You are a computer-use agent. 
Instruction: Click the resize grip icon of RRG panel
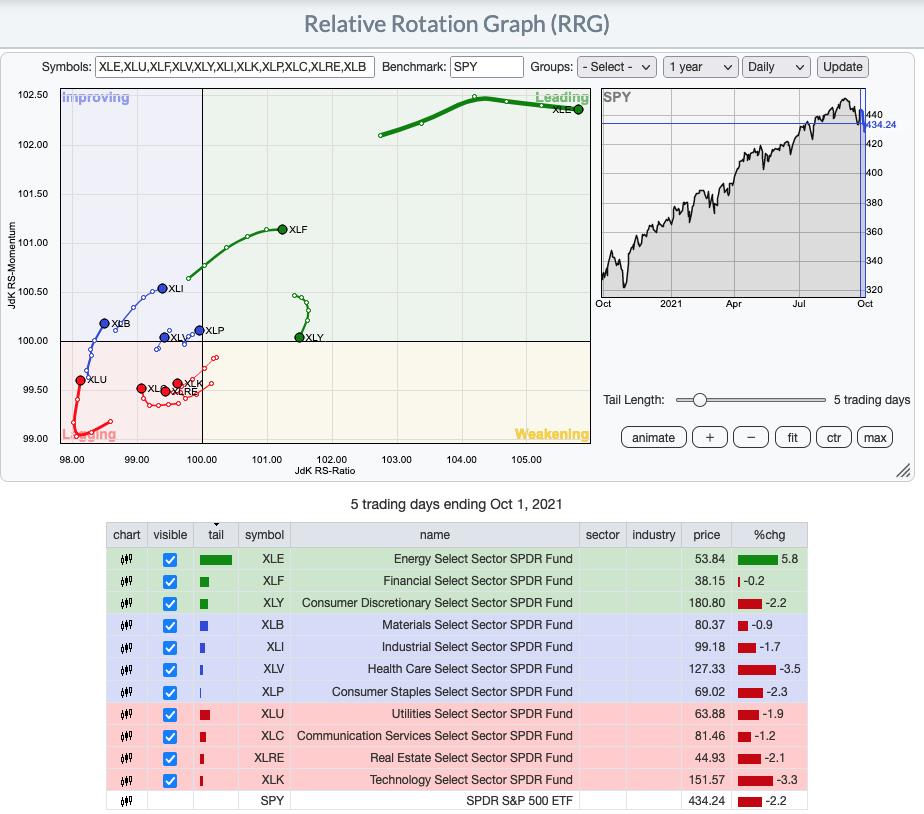coord(903,470)
